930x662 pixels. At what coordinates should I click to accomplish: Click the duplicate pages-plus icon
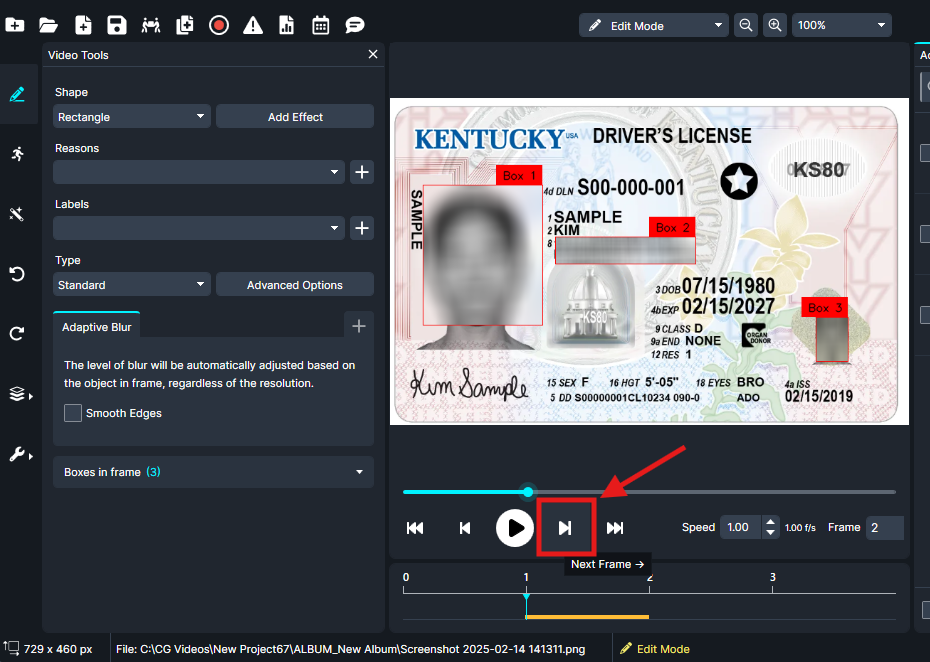185,25
